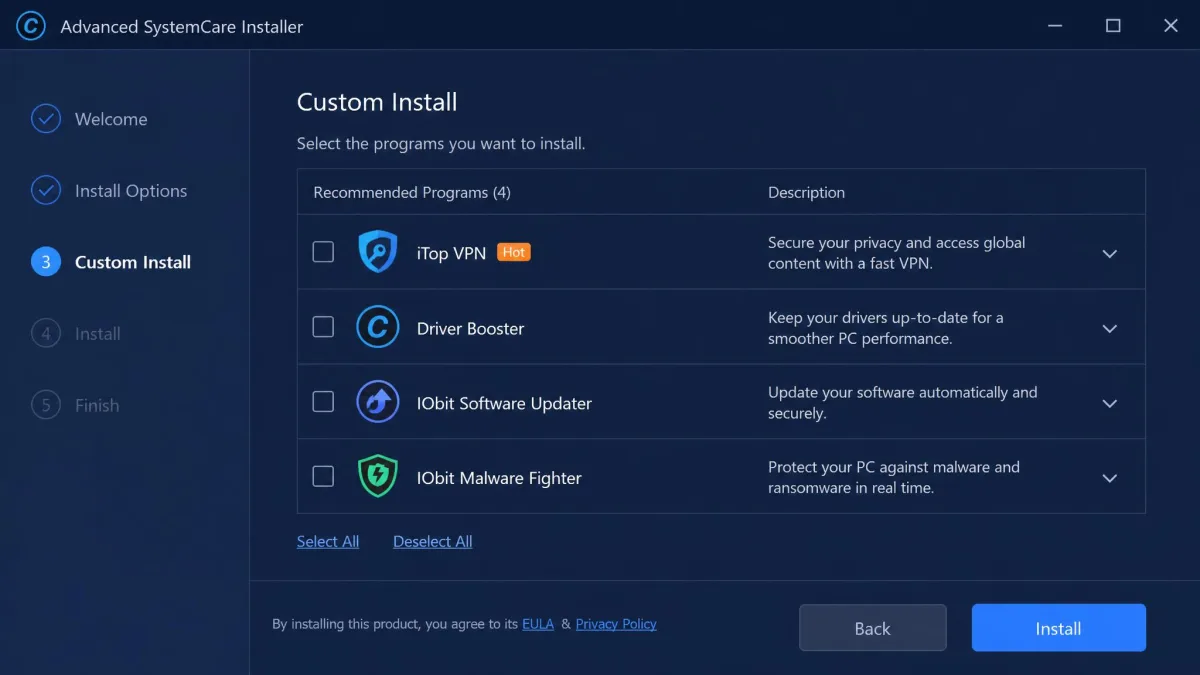Click the step 3 circle icon
This screenshot has height=675, width=1200.
pos(46,262)
